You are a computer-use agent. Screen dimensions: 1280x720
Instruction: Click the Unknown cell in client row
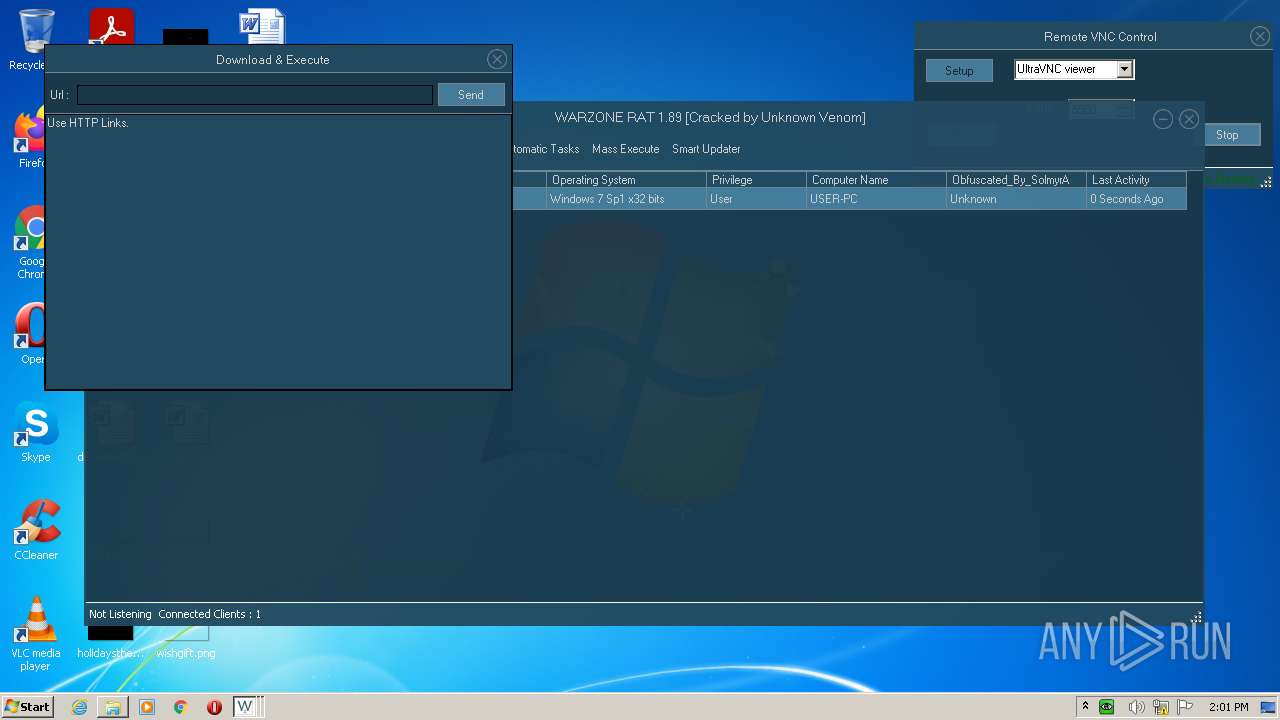1017,199
